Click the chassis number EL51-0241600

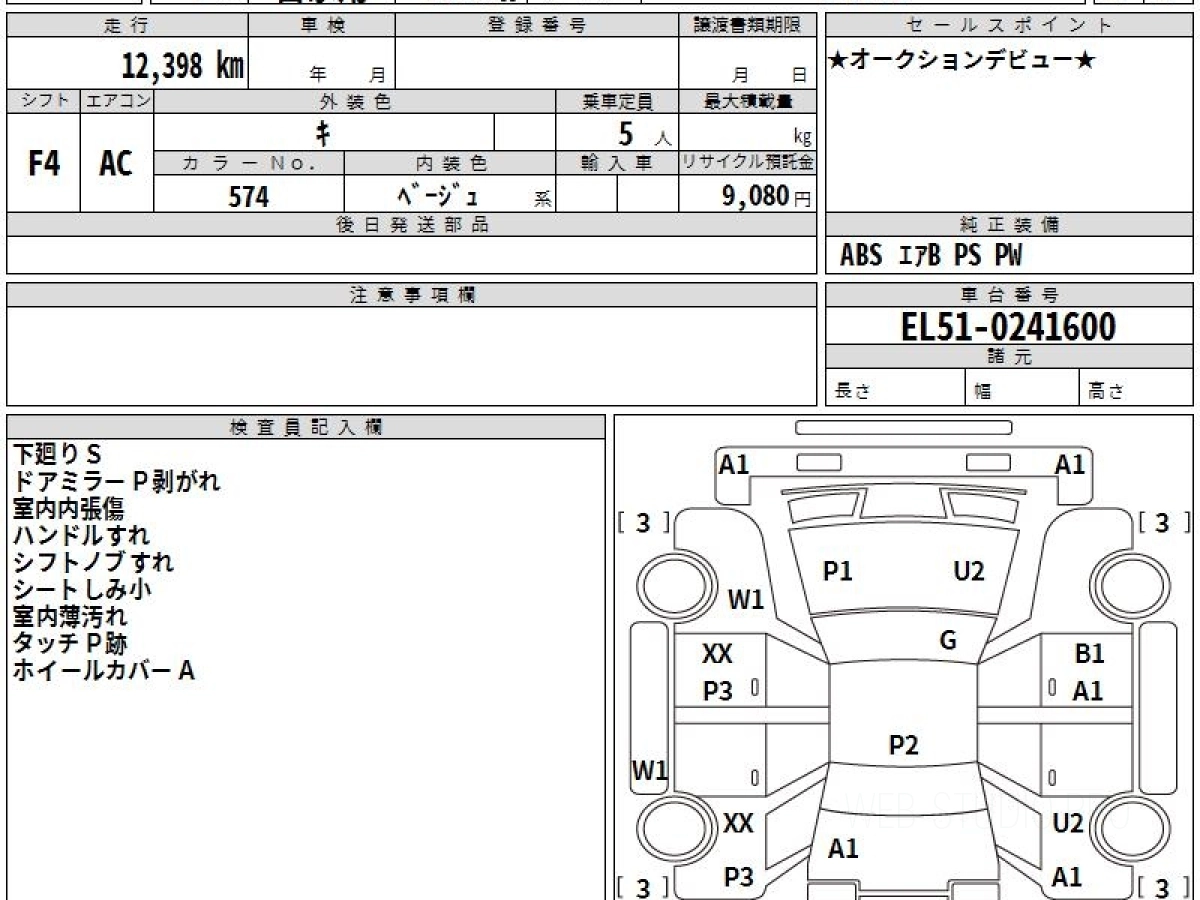coord(1008,326)
